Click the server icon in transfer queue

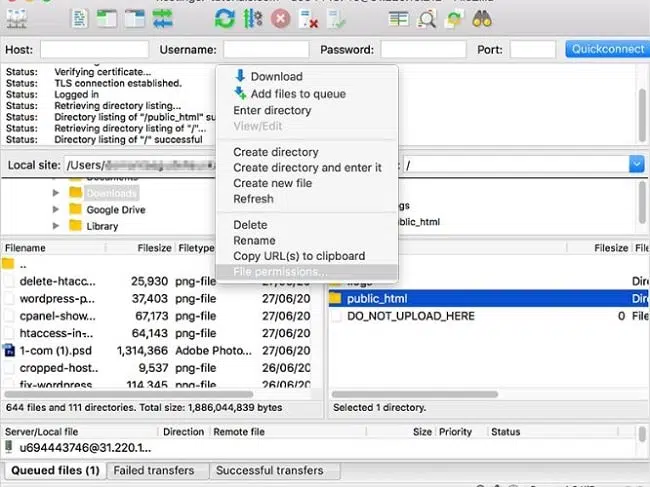click(x=9, y=447)
